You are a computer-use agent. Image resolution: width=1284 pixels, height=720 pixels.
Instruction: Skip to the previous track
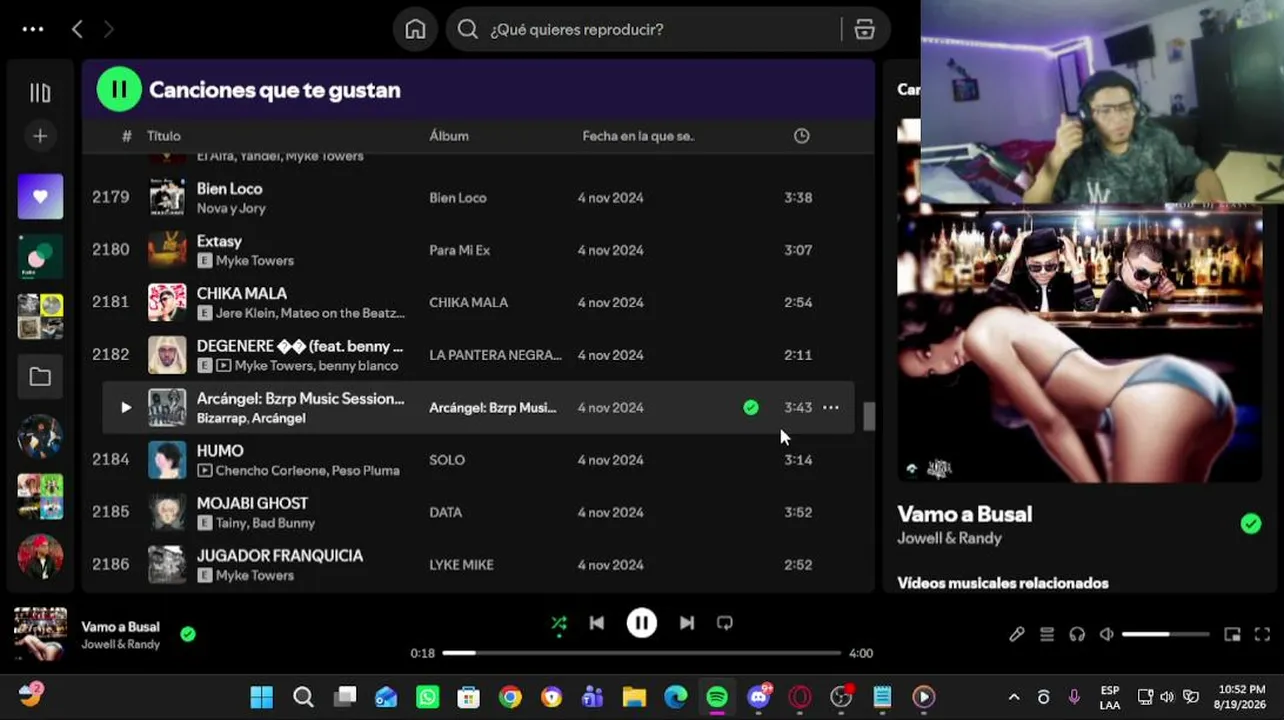coord(597,623)
